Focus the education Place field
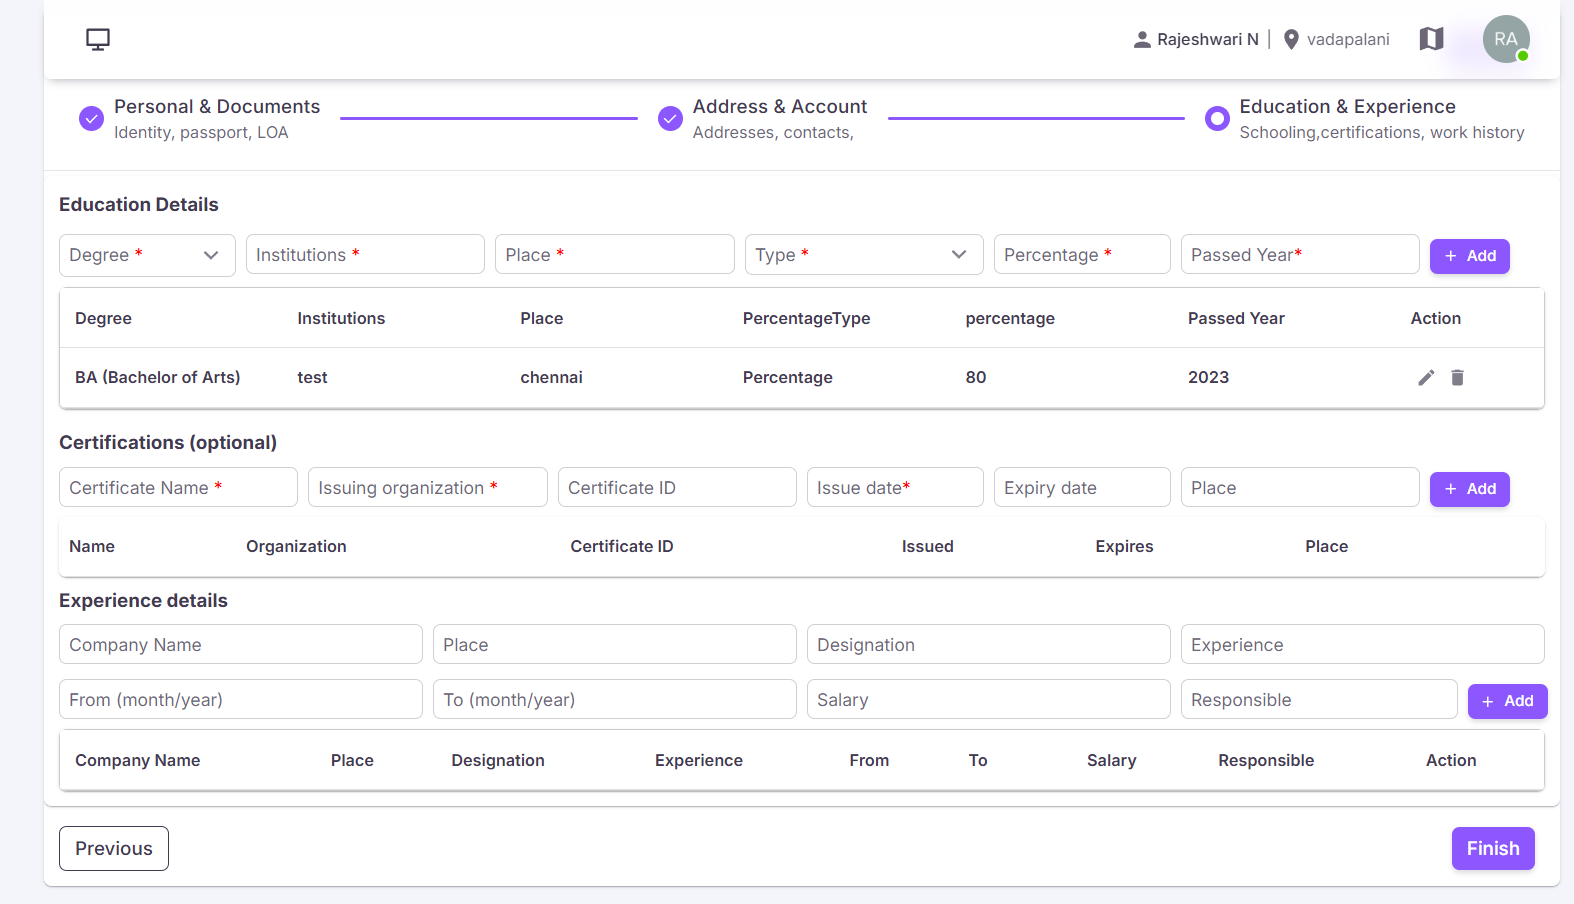The image size is (1574, 904). 615,254
